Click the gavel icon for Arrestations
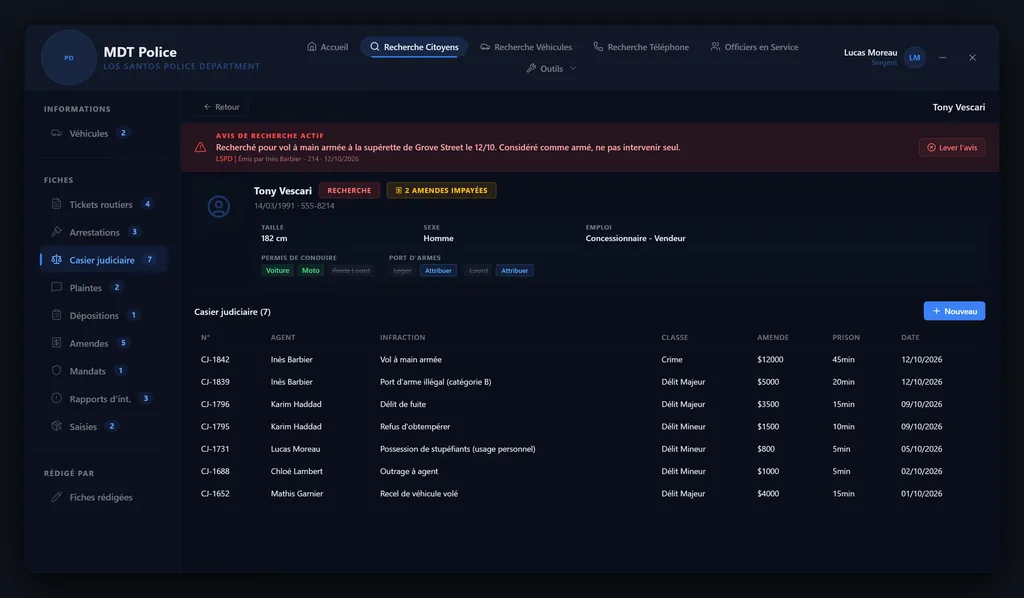The width and height of the screenshot is (1024, 598). pyautogui.click(x=57, y=232)
